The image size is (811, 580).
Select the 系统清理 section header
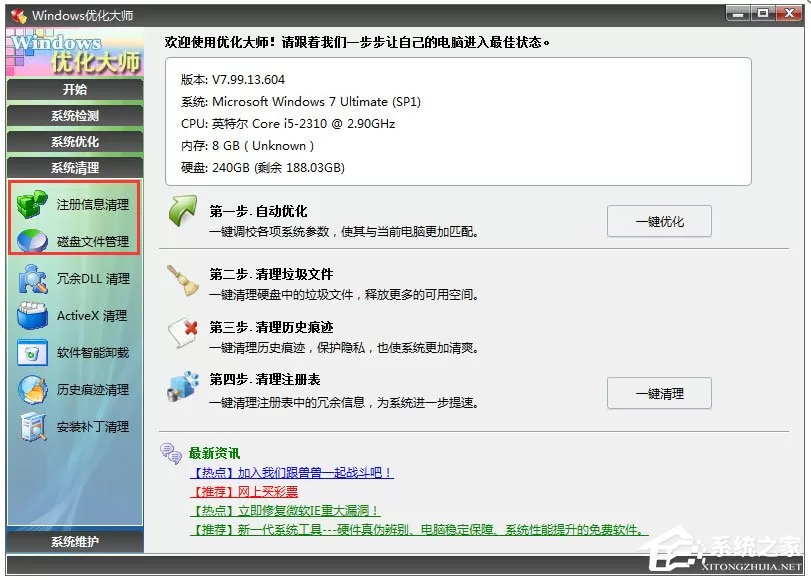[x=75, y=168]
